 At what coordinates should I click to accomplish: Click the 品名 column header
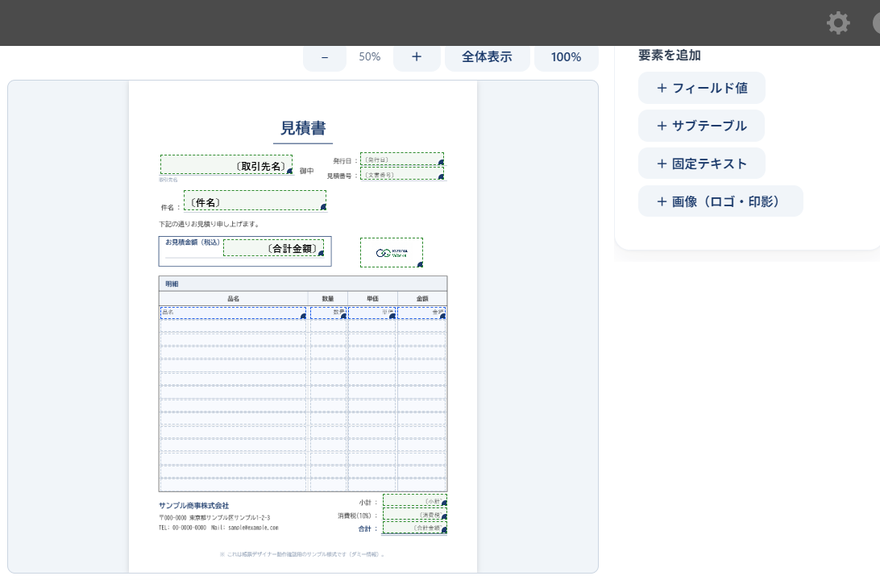click(x=233, y=299)
